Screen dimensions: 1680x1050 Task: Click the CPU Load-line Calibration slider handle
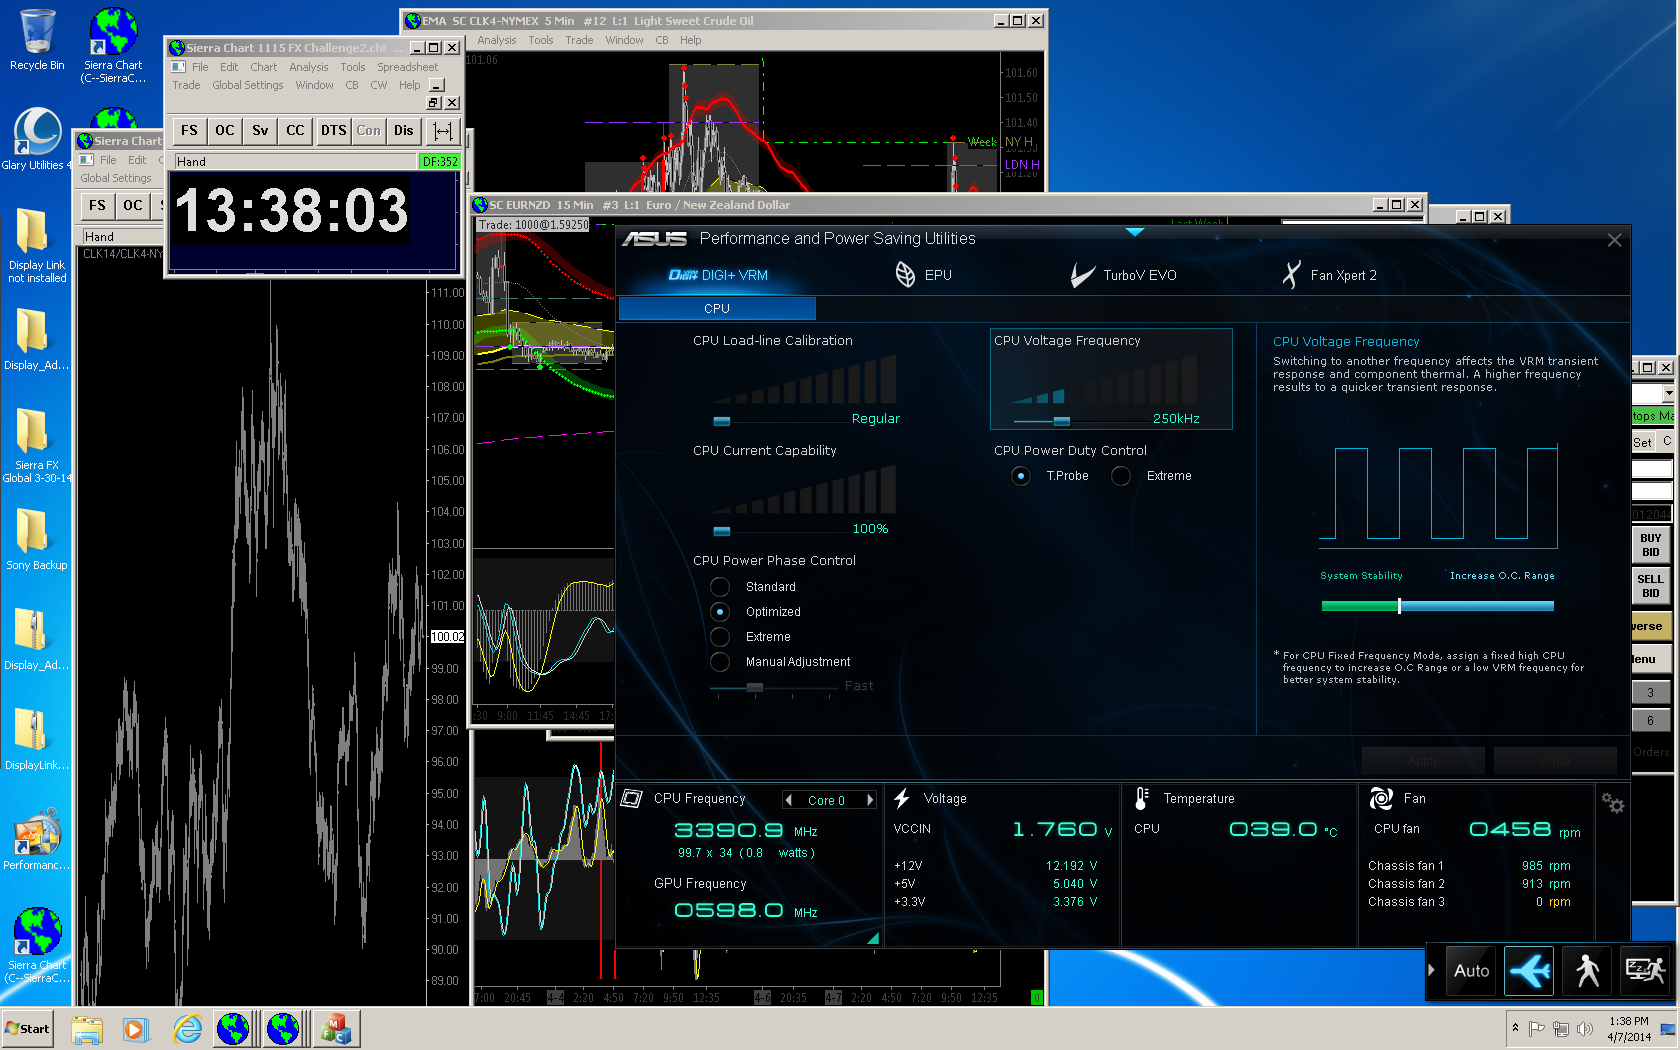coord(721,421)
